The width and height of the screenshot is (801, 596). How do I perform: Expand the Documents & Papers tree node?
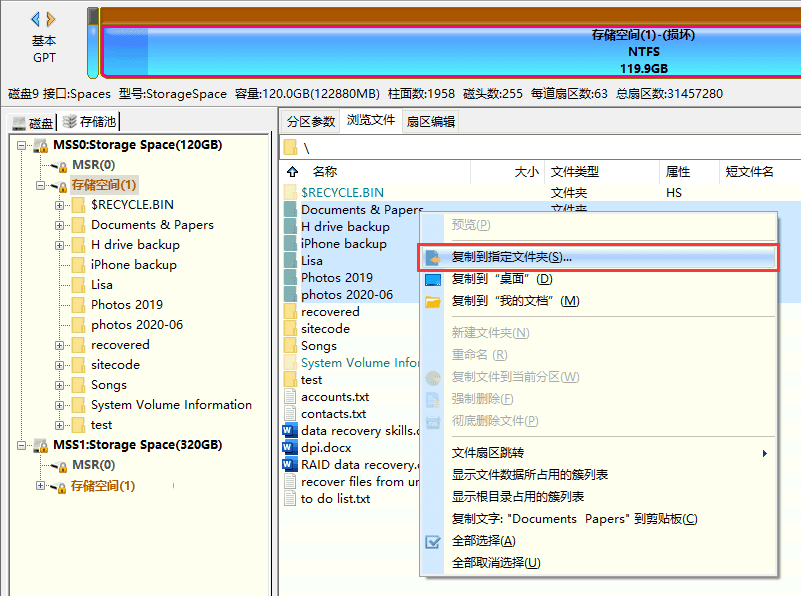[60, 225]
